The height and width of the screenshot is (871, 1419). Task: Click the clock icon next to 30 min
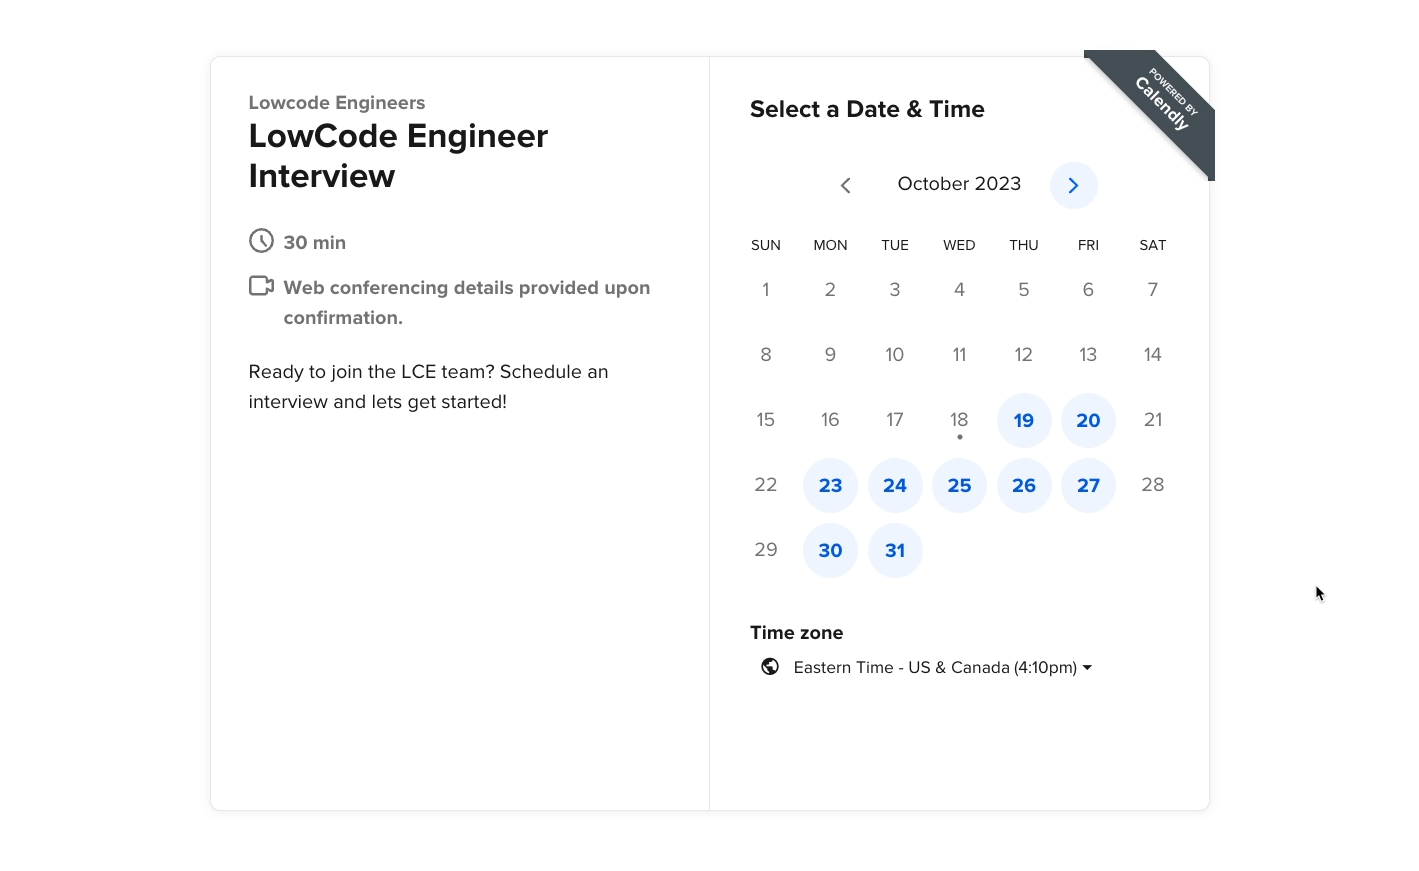[261, 241]
